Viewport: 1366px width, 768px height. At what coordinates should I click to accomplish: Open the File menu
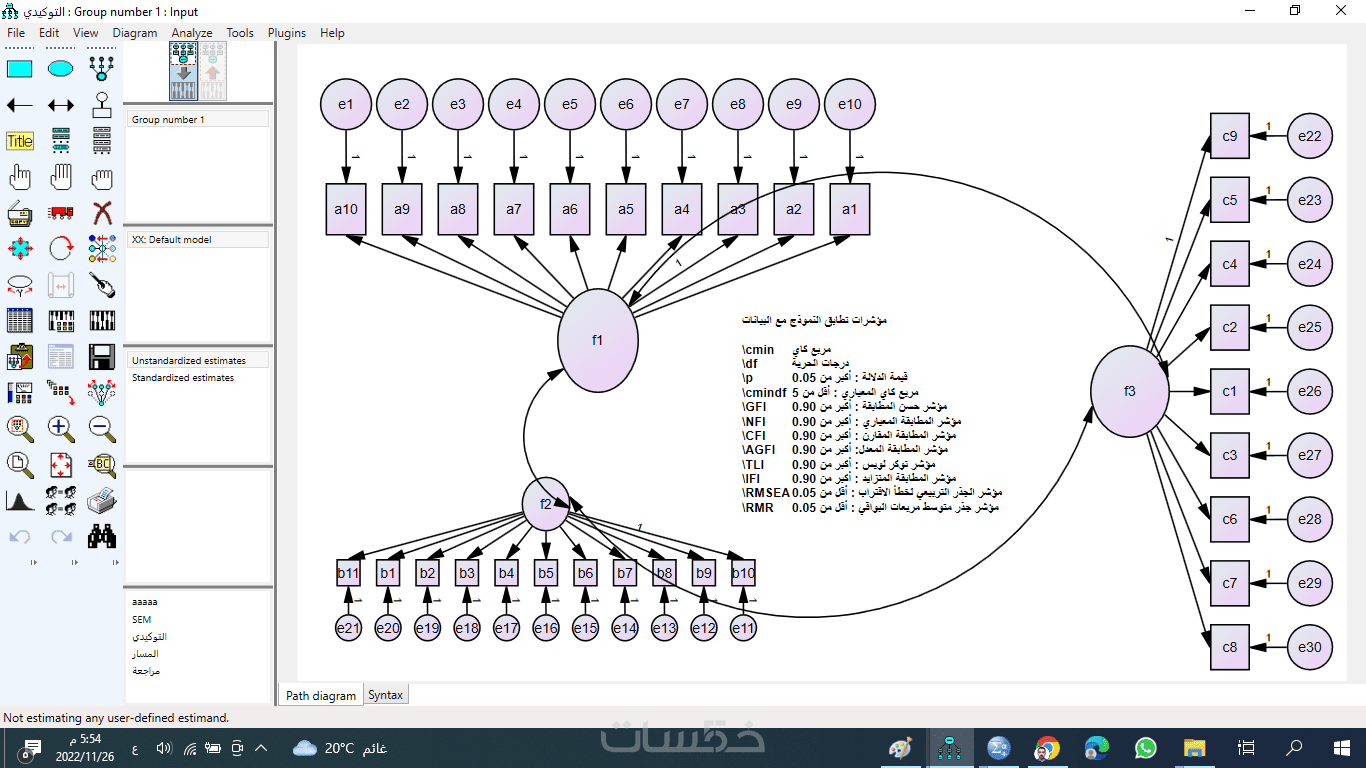tap(16, 33)
